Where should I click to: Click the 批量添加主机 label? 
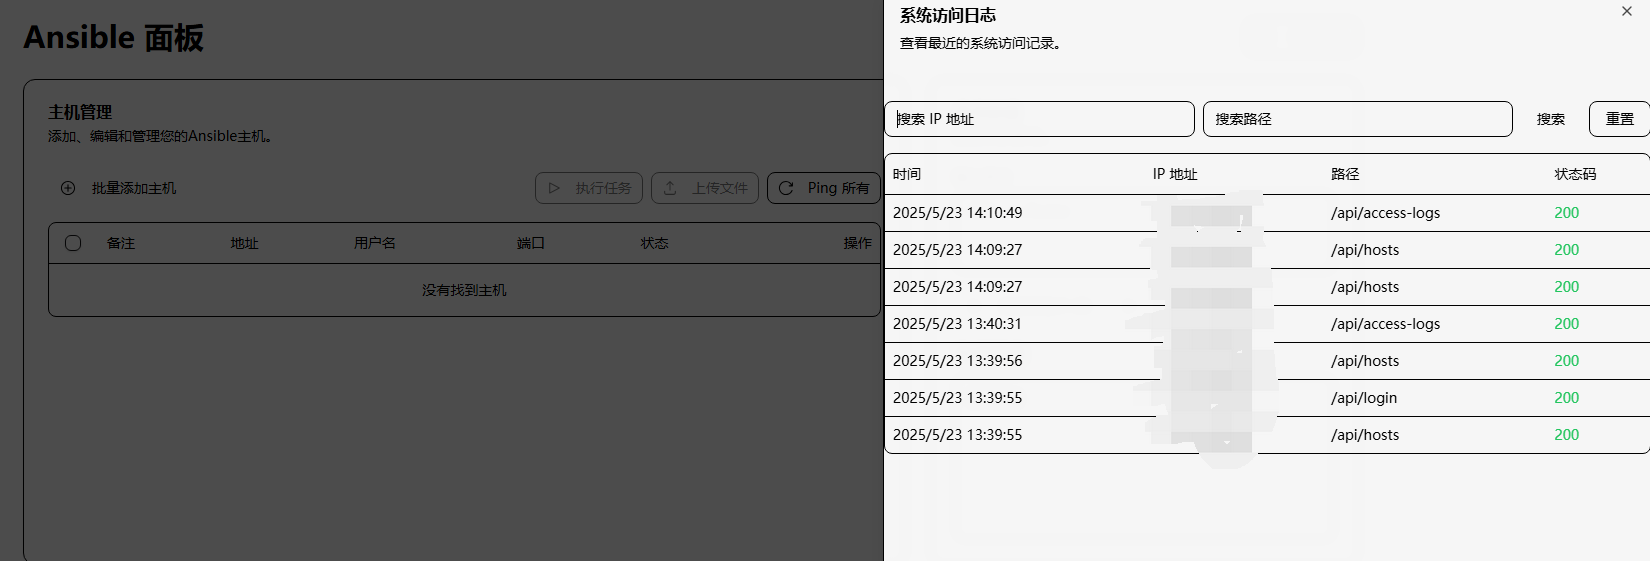134,188
